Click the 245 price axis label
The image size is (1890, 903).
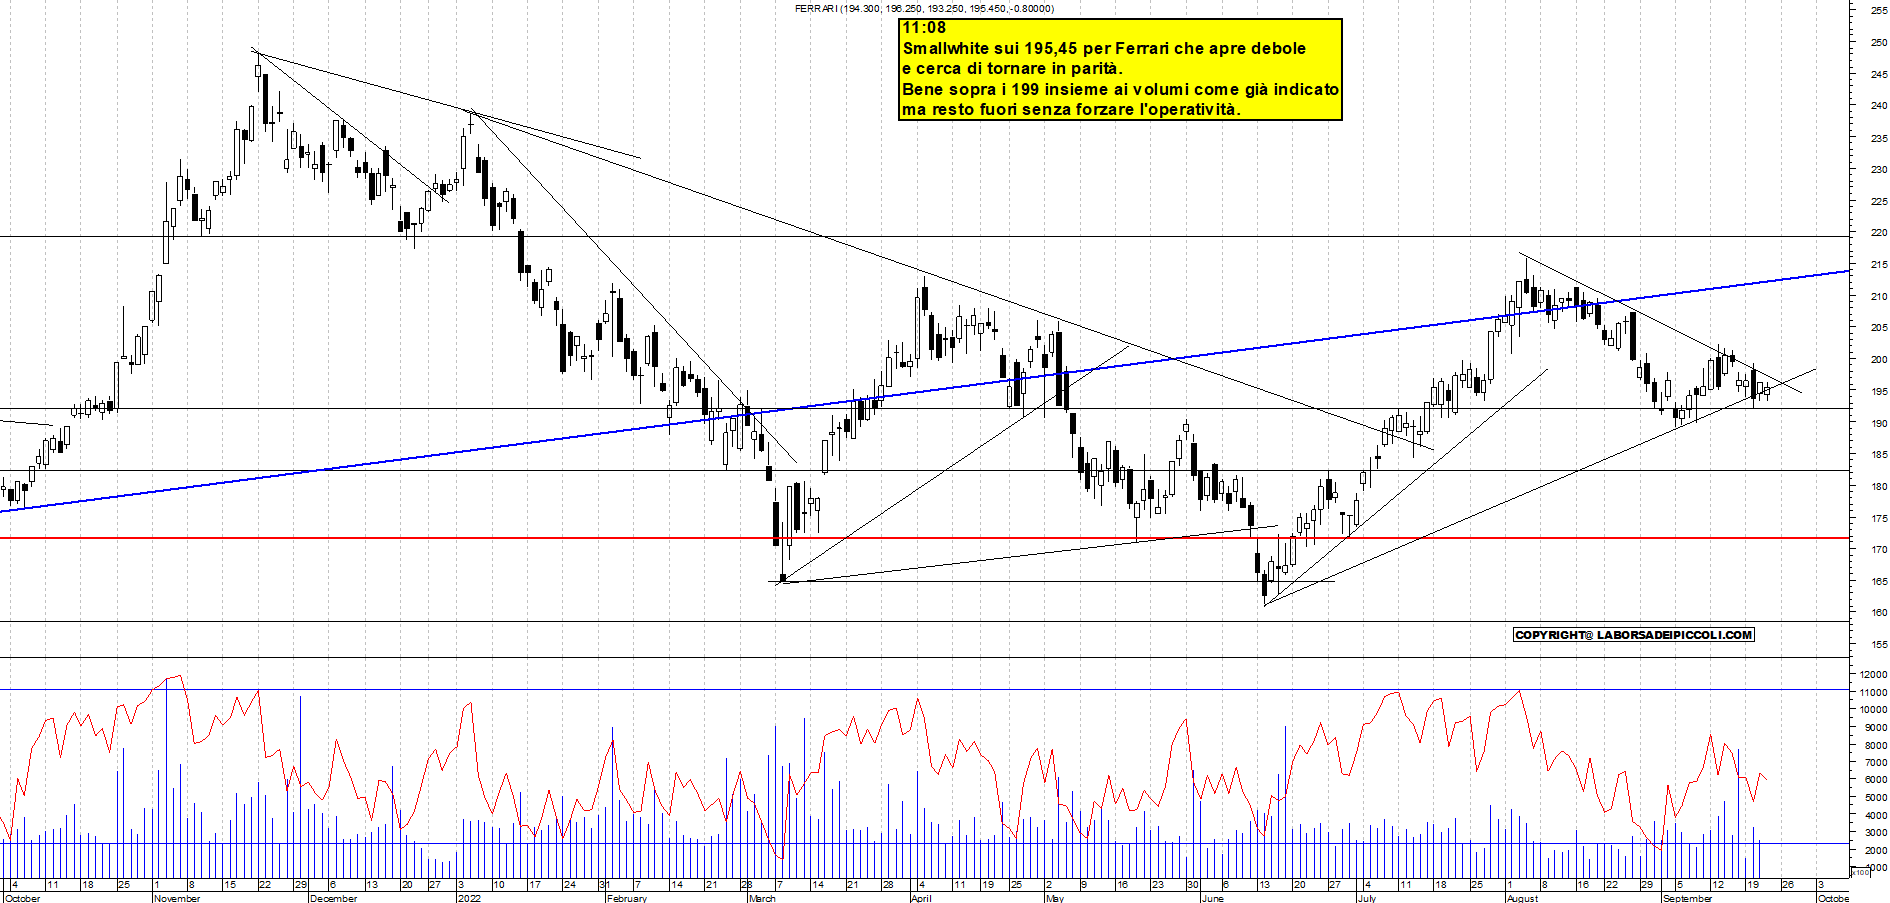[x=1879, y=74]
